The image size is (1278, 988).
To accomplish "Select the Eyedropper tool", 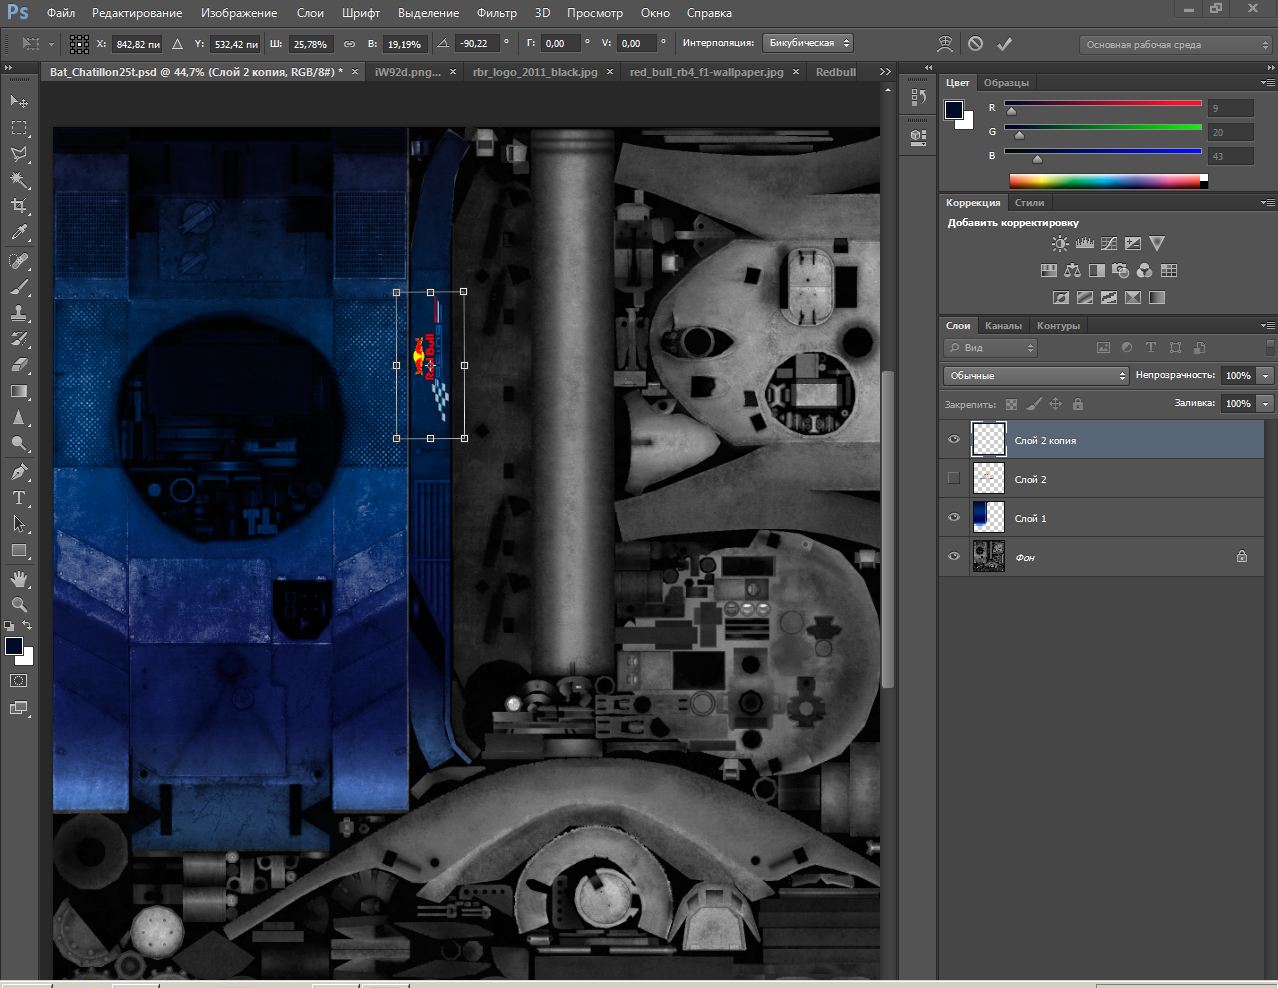I will (x=19, y=233).
